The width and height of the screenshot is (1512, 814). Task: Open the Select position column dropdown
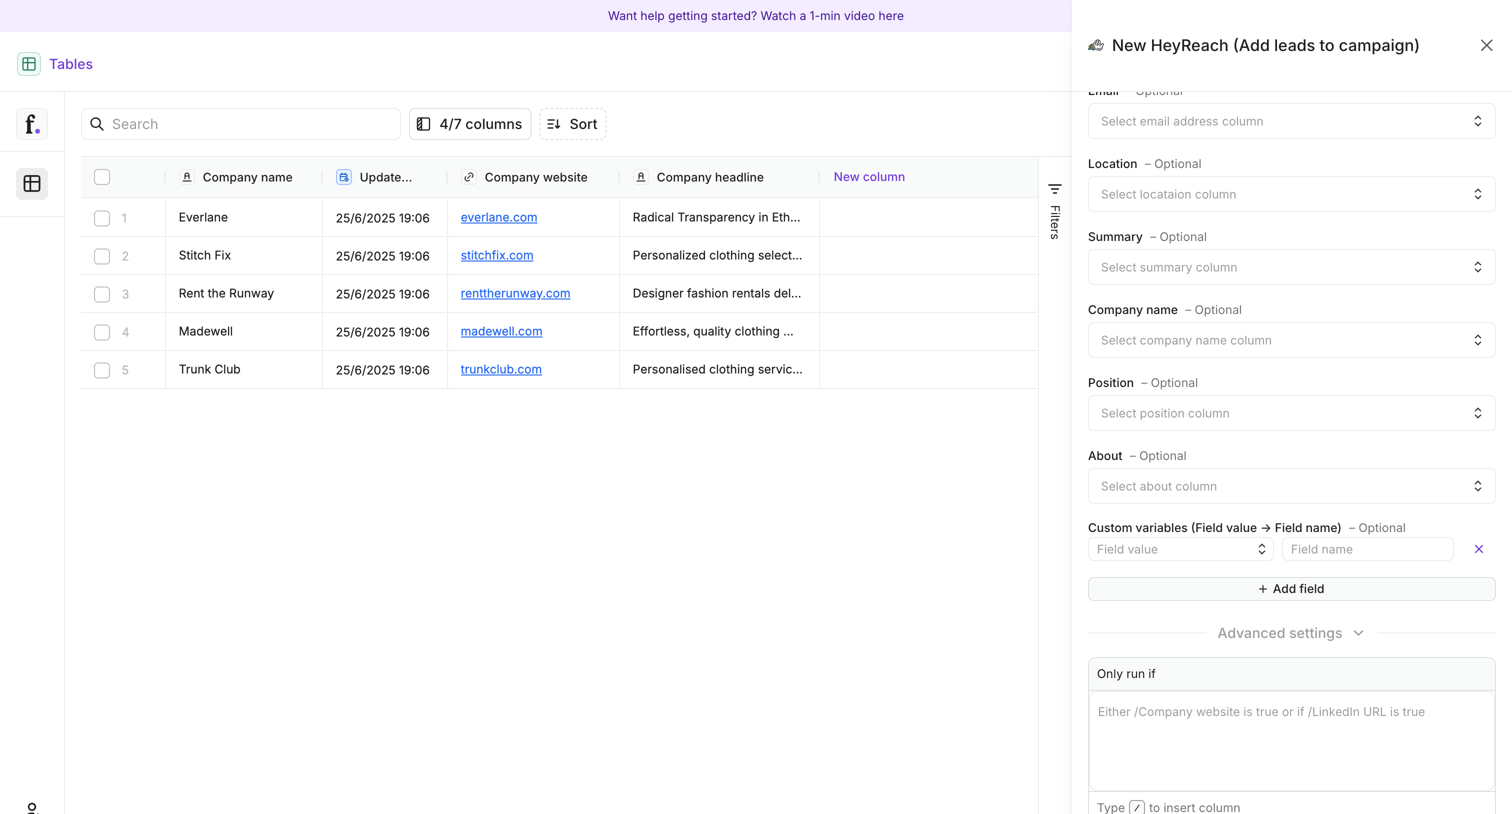click(x=1291, y=413)
